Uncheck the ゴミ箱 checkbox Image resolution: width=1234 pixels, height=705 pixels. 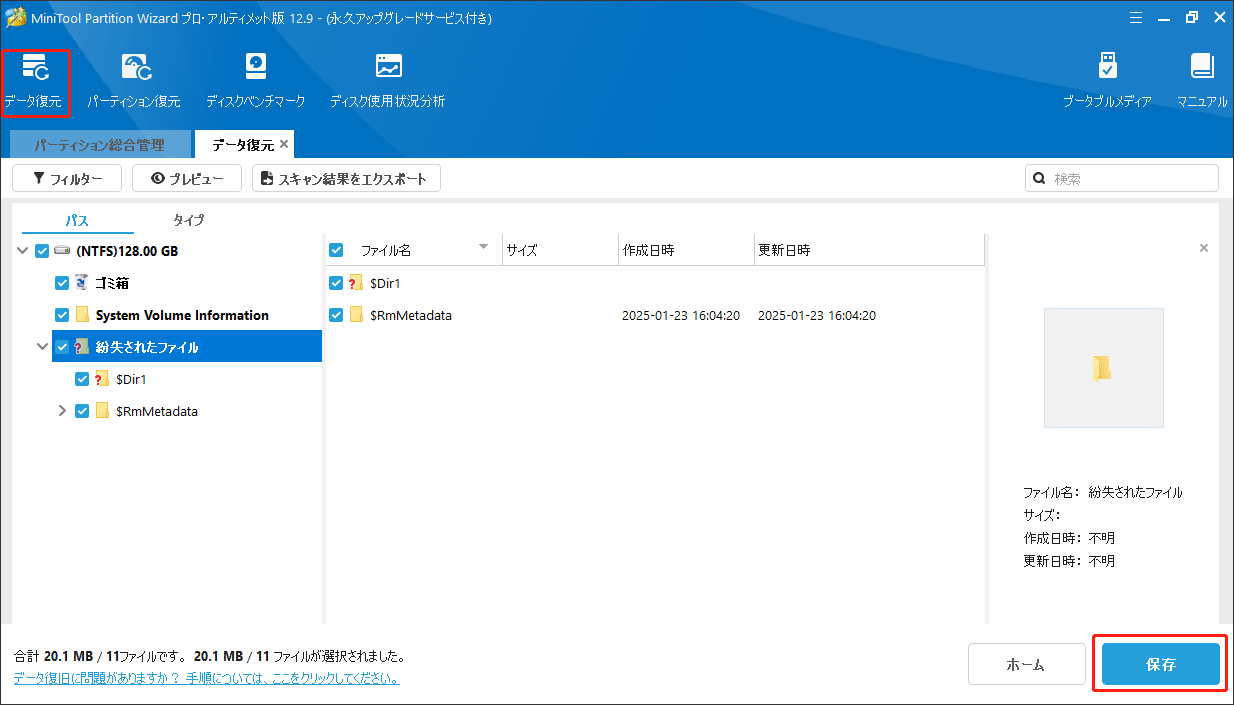pyautogui.click(x=62, y=283)
